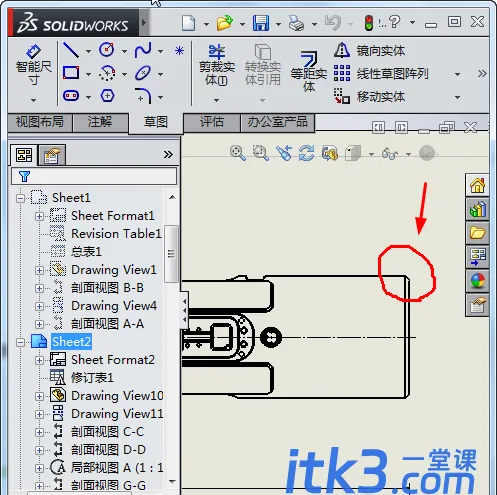Expand the Sheet Format2 node
Viewport: 497px width, 495px height.
(x=39, y=360)
